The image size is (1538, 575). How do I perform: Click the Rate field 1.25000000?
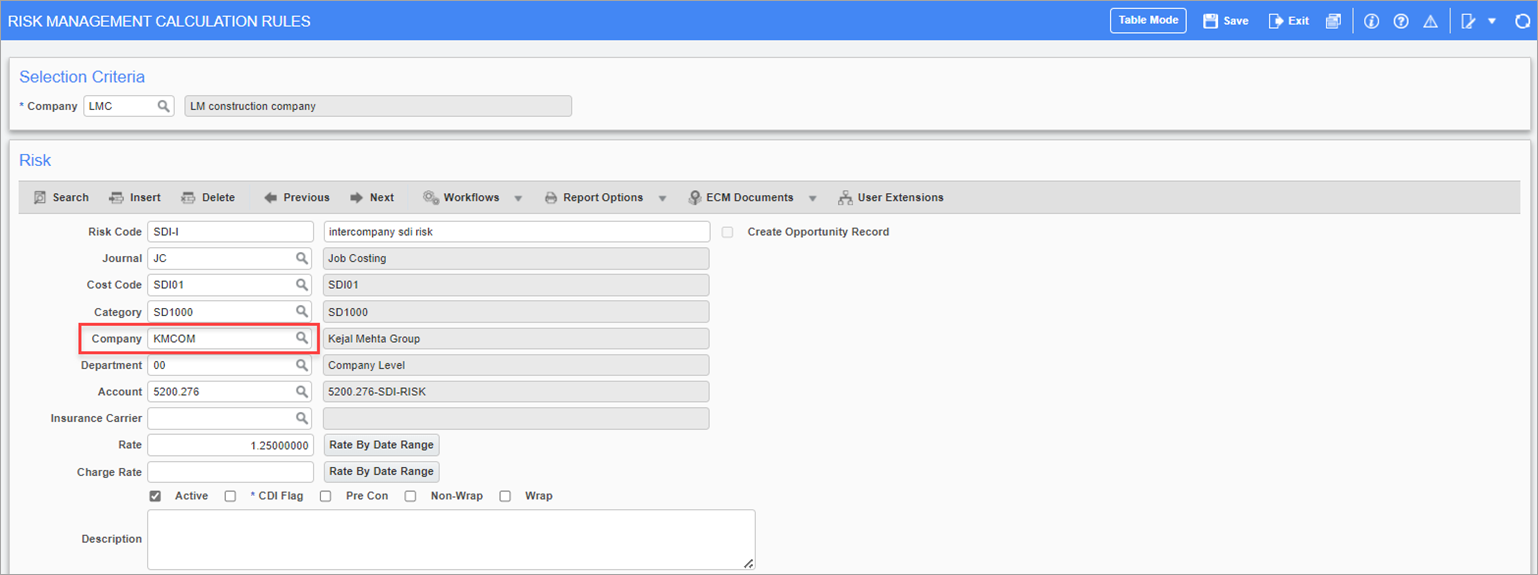[231, 445]
